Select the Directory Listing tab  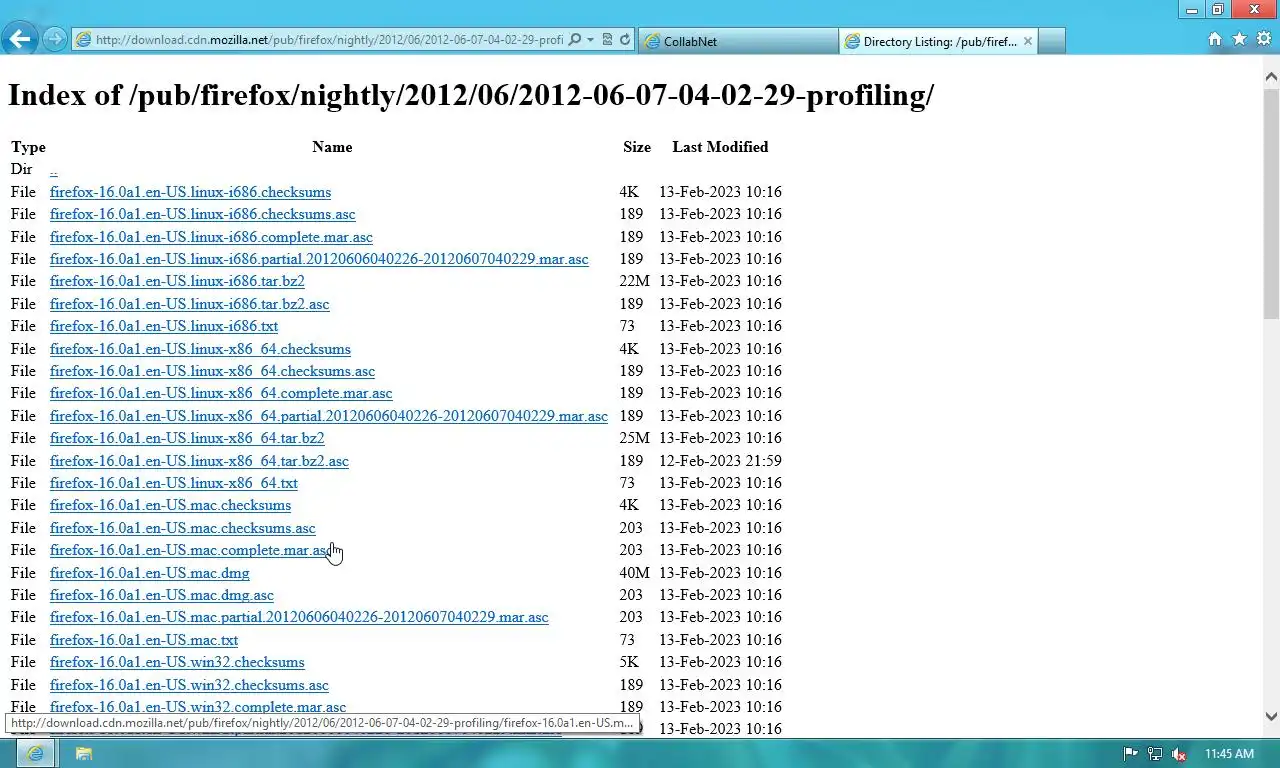[930, 41]
